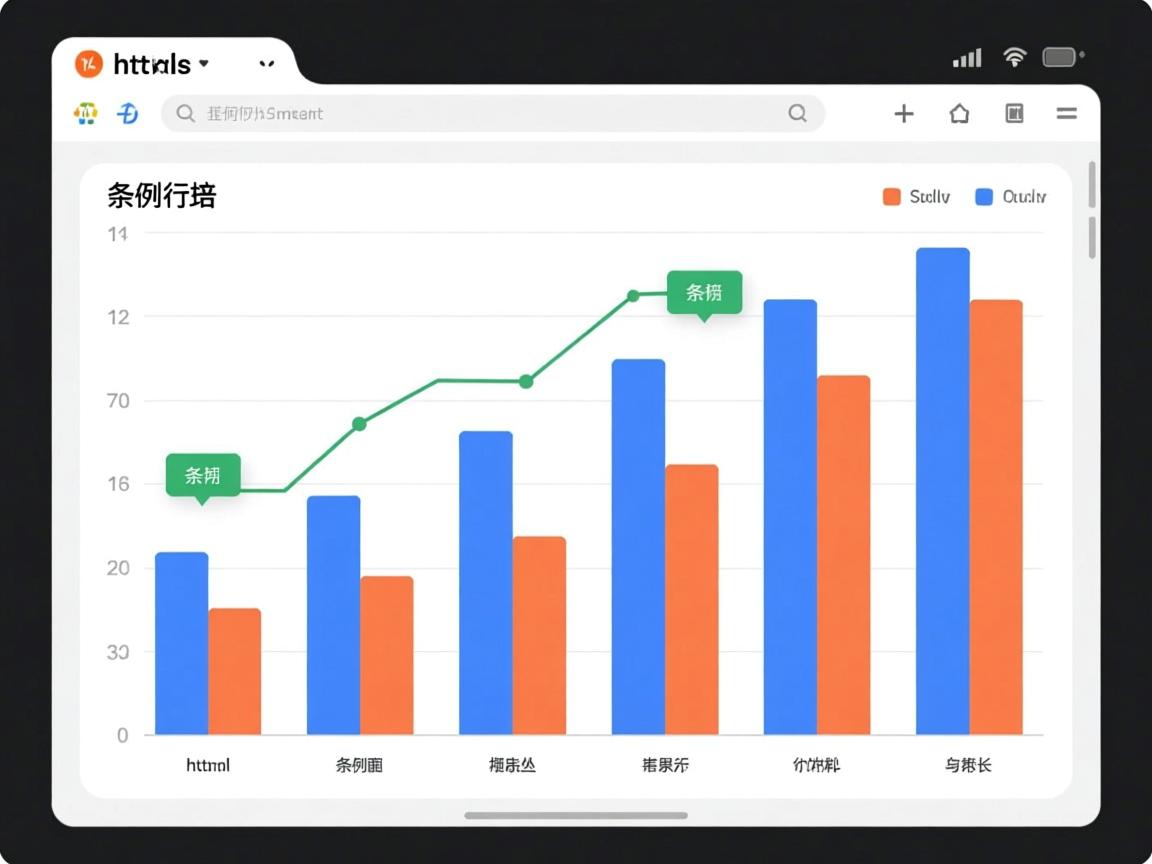Click the home icon in the toolbar
Viewport: 1152px width, 864px height.
coord(959,113)
